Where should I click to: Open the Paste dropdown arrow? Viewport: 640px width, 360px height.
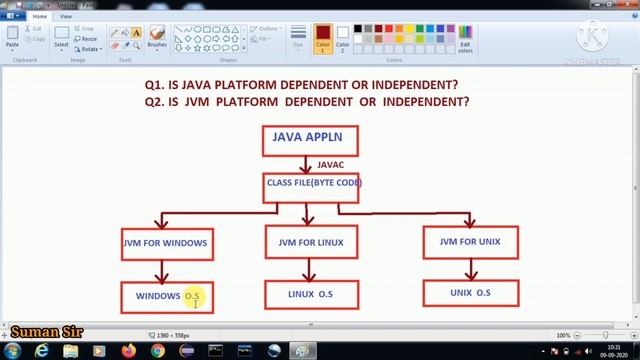tap(12, 50)
